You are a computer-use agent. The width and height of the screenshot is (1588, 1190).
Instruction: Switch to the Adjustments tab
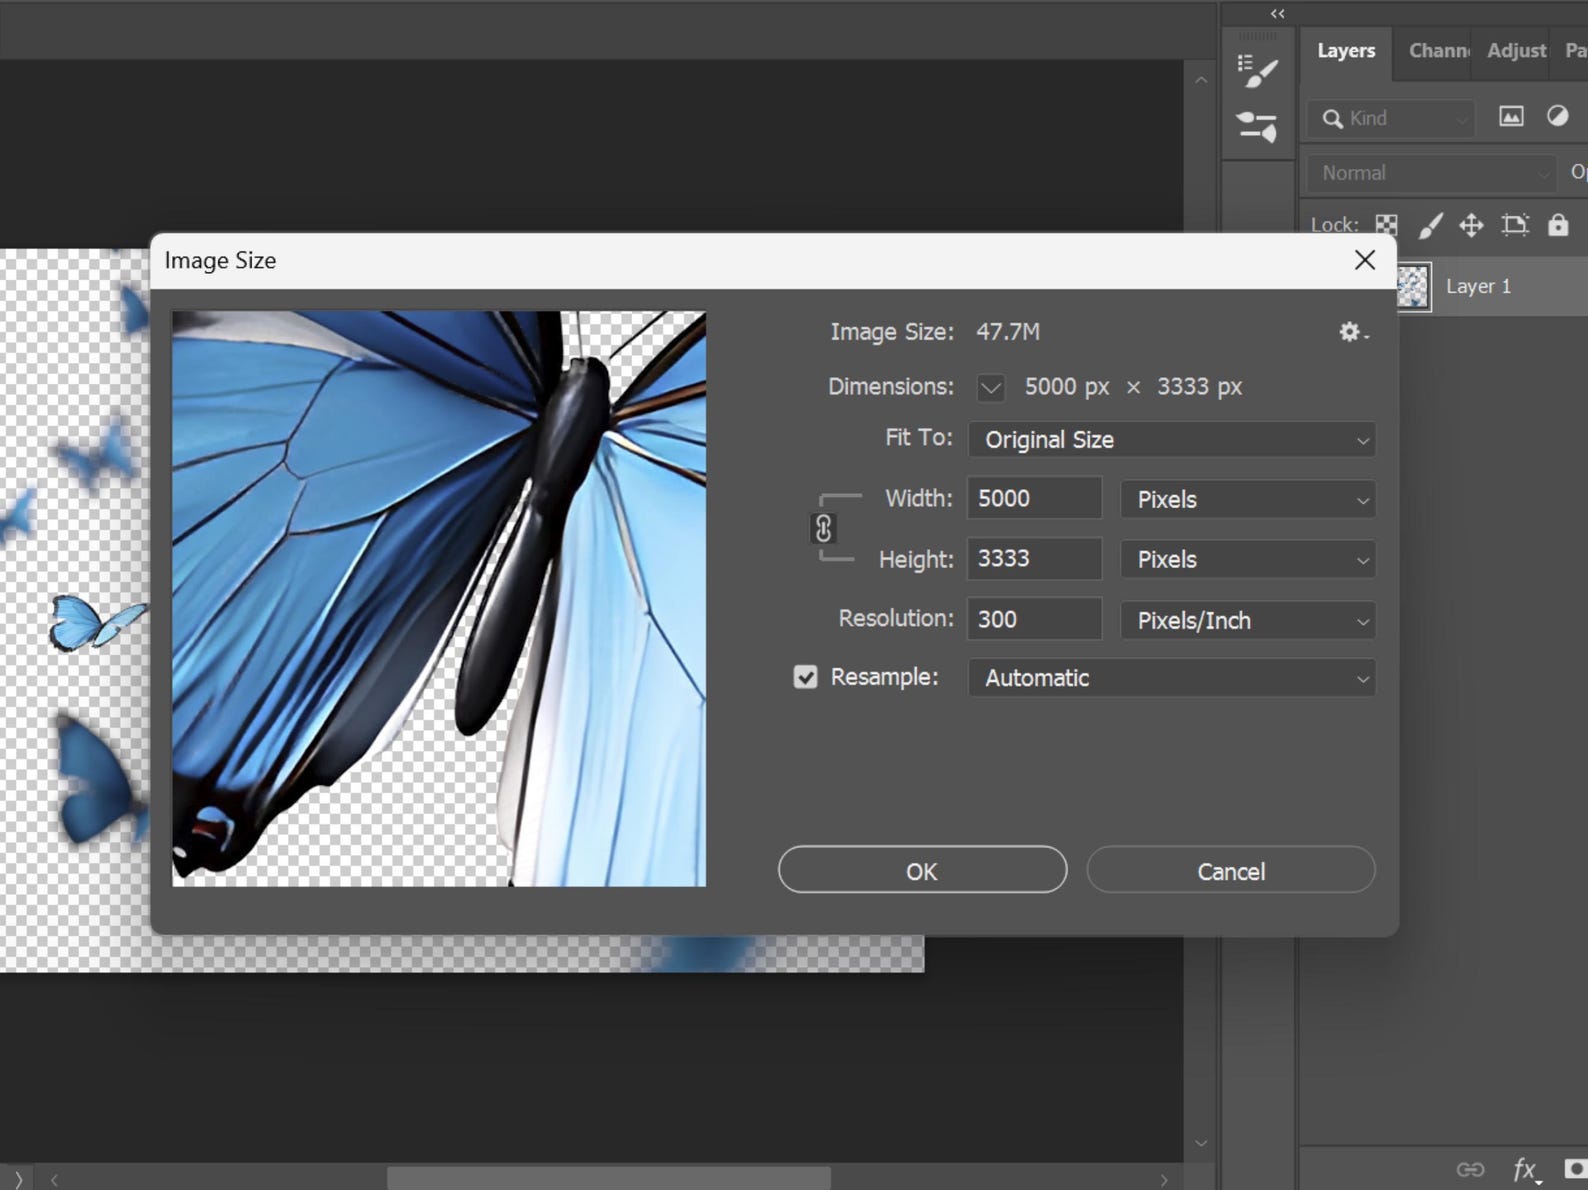coord(1516,51)
